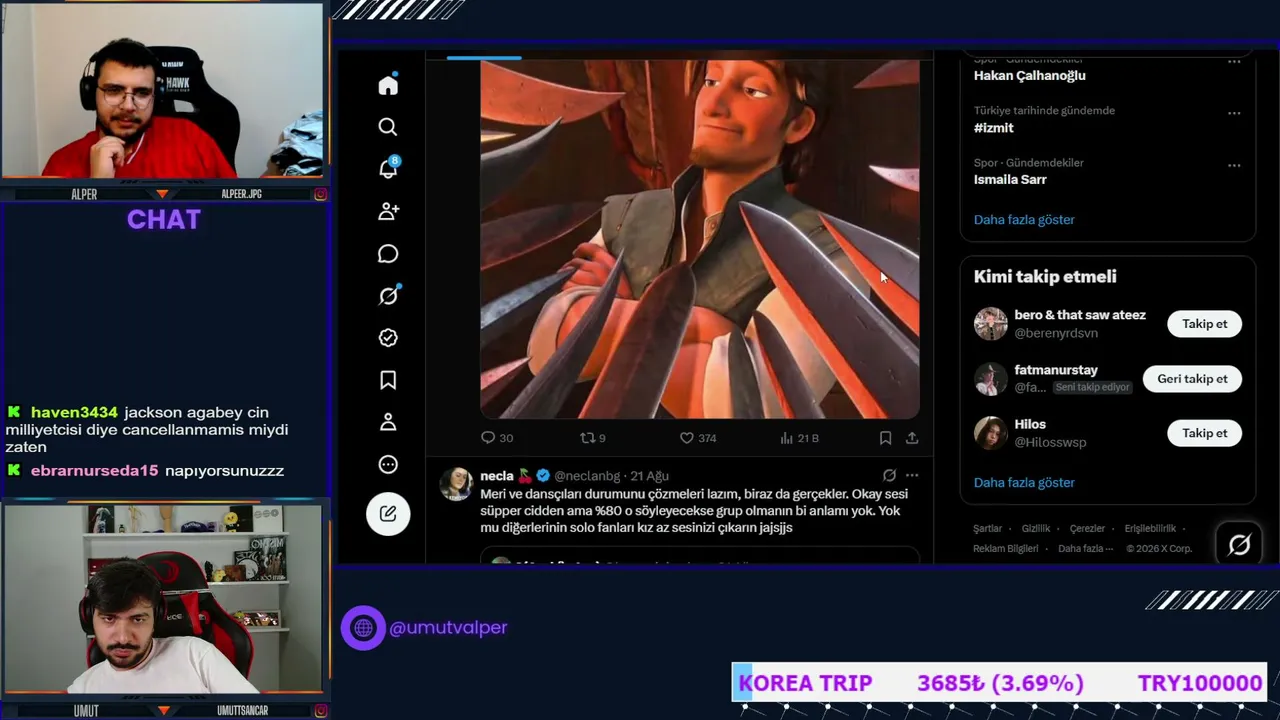
Task: Like the post with 374 likes
Action: click(698, 438)
